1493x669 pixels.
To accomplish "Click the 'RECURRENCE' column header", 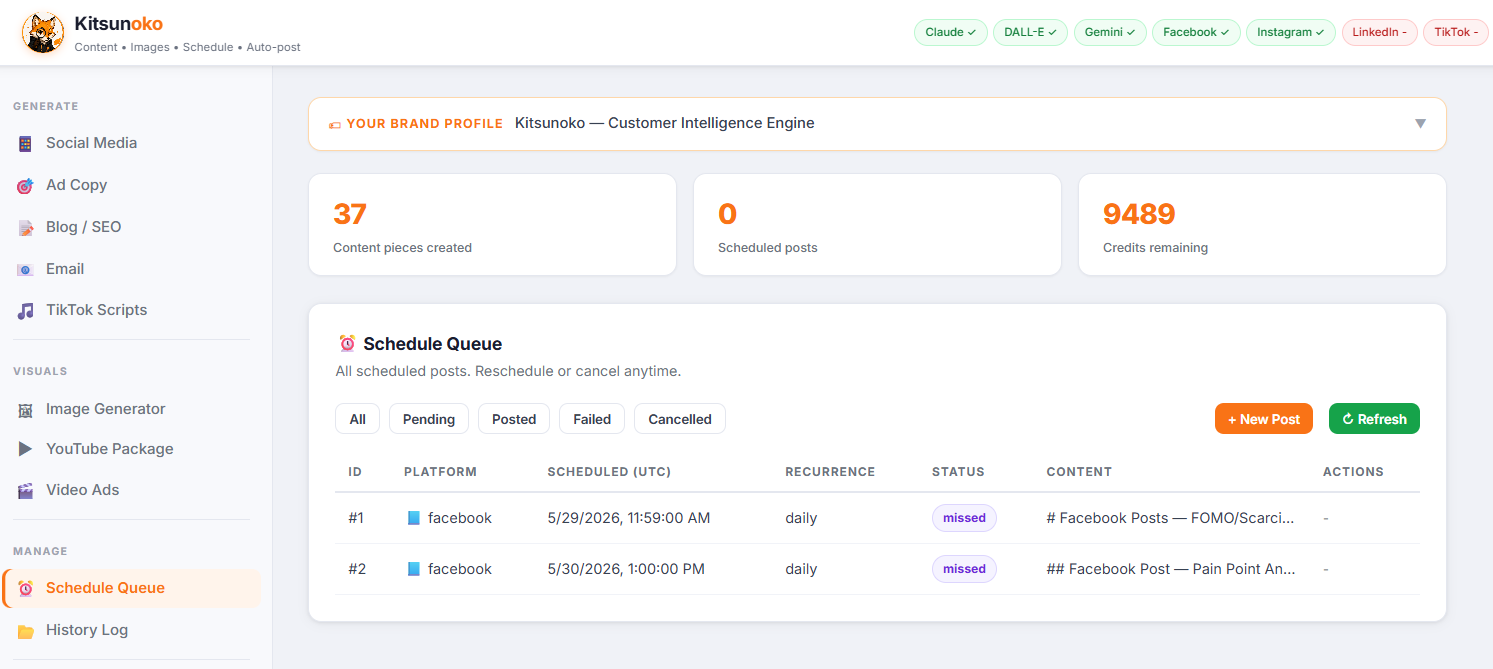I will pyautogui.click(x=830, y=471).
